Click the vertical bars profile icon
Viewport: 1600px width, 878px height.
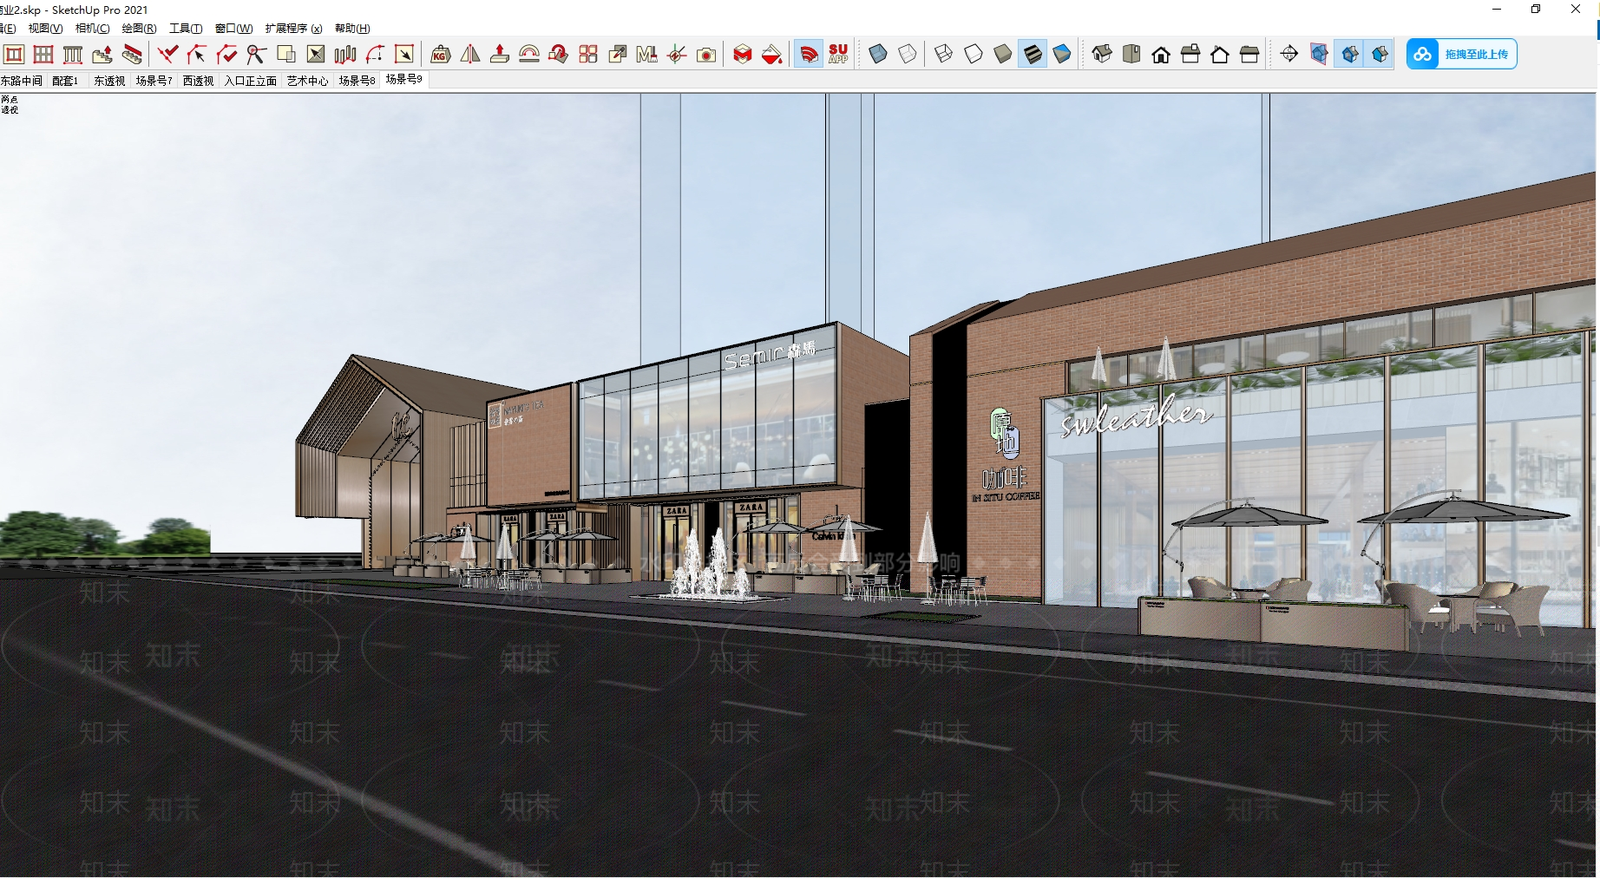345,54
